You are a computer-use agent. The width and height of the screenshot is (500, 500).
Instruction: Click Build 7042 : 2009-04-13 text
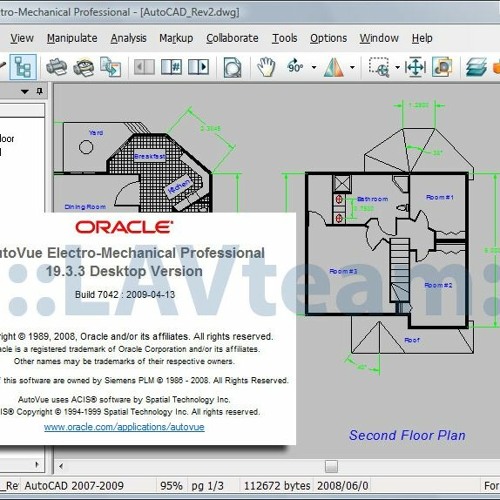125,295
